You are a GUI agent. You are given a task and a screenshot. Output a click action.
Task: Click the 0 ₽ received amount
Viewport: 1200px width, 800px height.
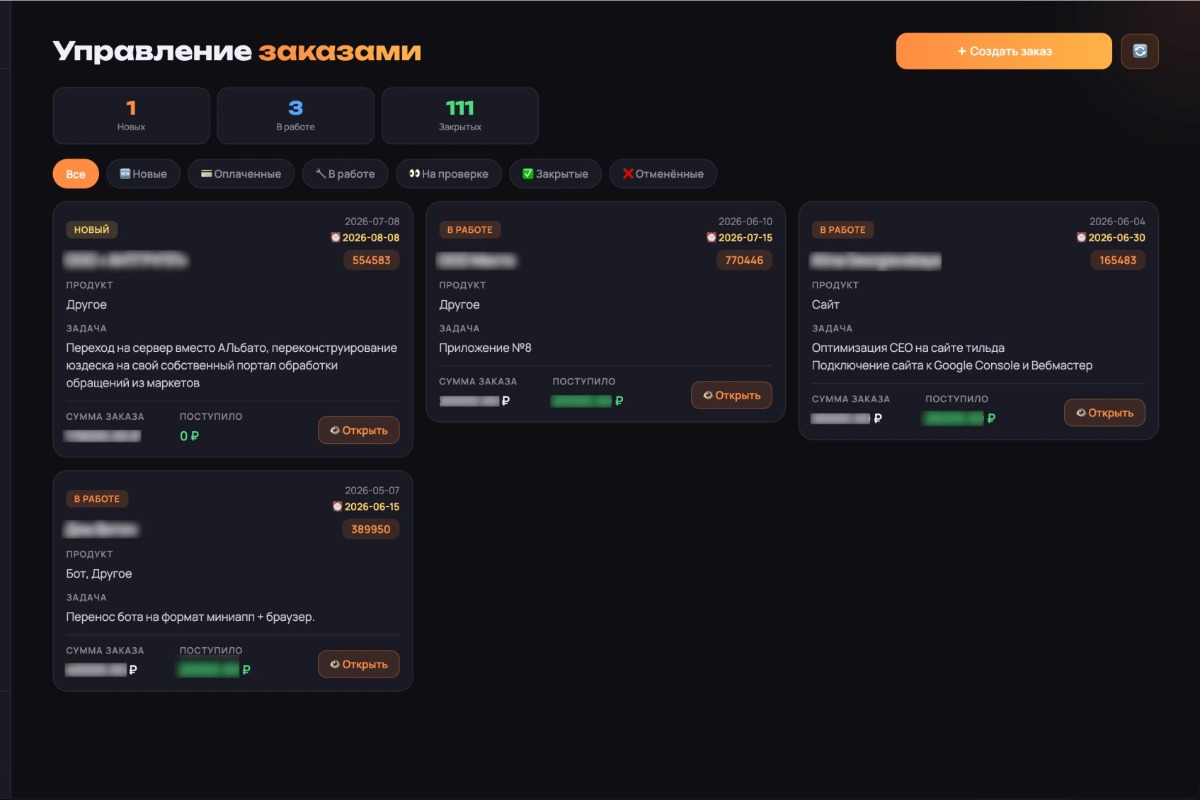point(189,436)
